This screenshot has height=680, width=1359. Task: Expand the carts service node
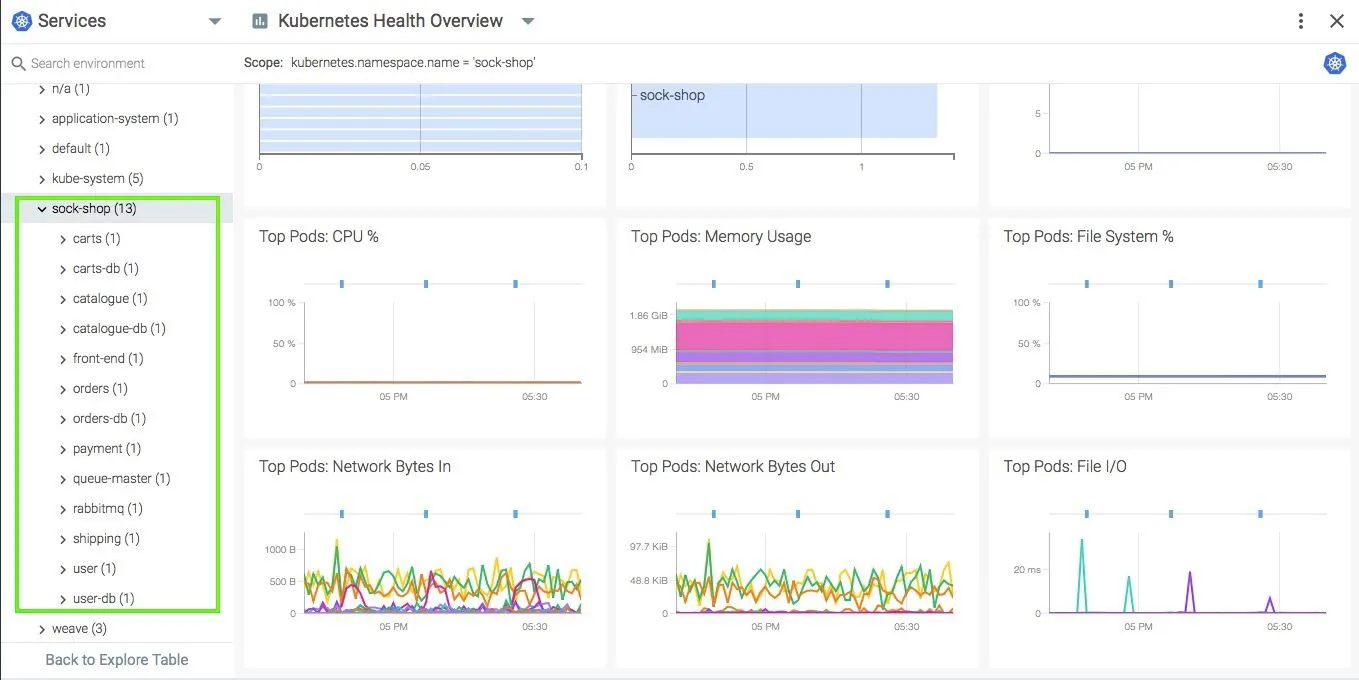click(63, 239)
